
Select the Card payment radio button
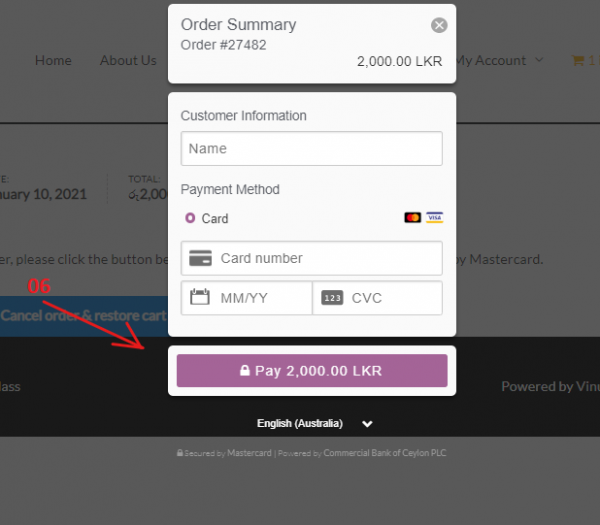click(190, 218)
